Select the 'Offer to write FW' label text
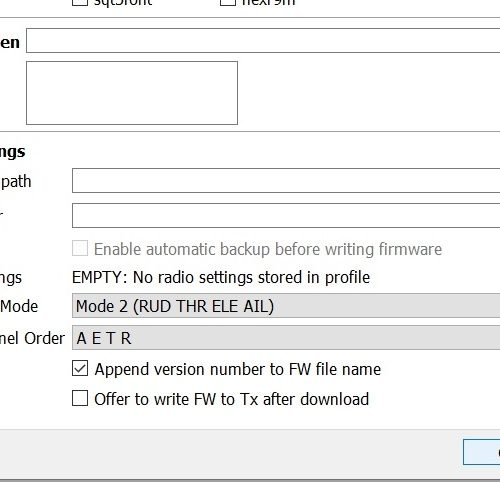This screenshot has width=500, height=482. pyautogui.click(x=232, y=399)
